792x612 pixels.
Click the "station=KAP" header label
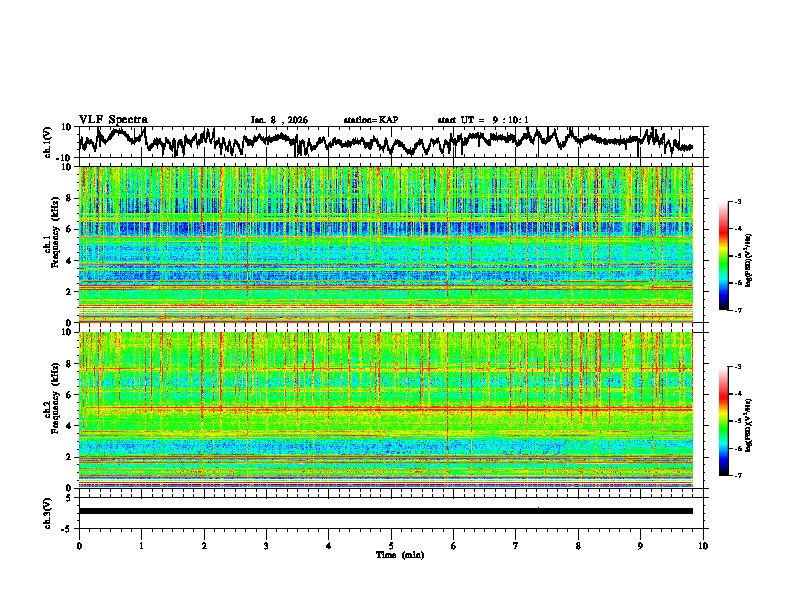(x=371, y=120)
